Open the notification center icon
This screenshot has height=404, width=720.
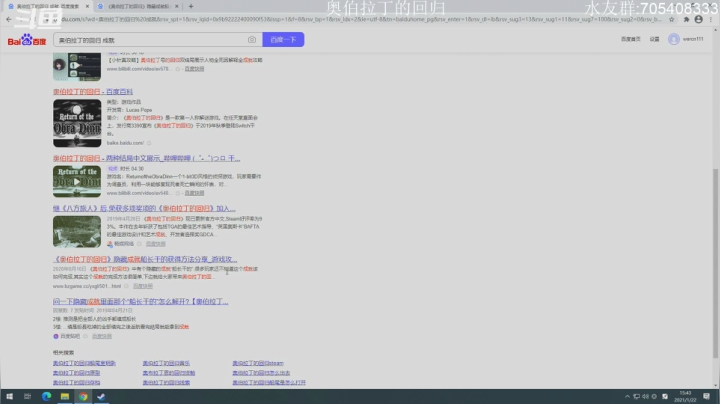707,396
